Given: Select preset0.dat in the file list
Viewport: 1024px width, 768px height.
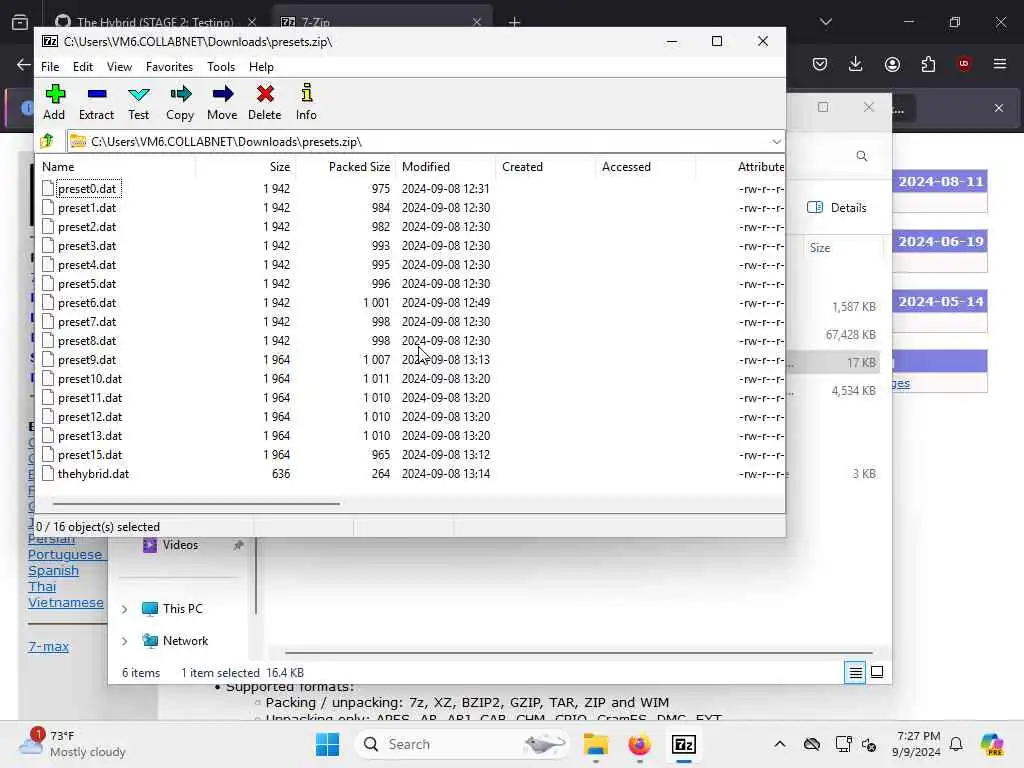Looking at the screenshot, I should 87,189.
